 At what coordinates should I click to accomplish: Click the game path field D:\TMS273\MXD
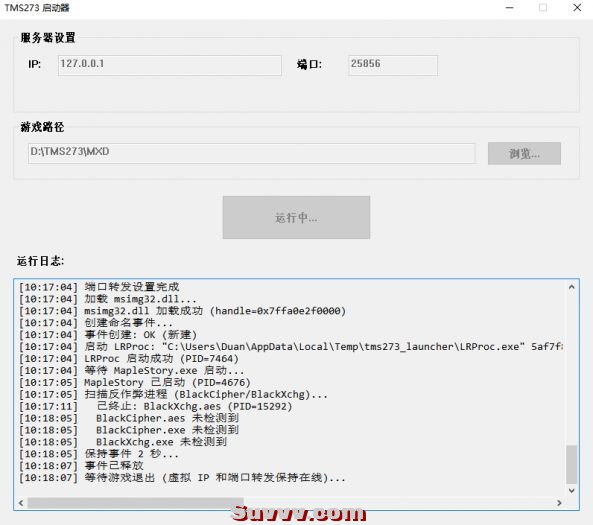251,153
